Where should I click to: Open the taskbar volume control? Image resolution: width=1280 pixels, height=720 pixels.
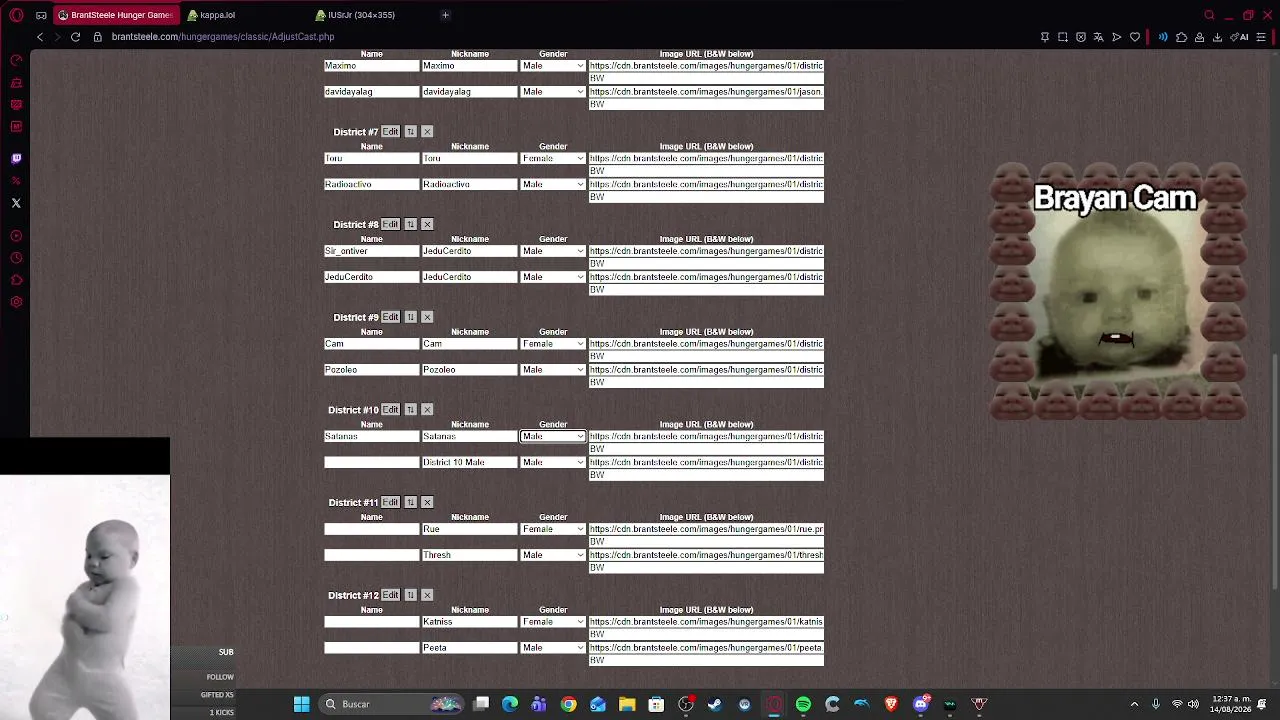1193,704
